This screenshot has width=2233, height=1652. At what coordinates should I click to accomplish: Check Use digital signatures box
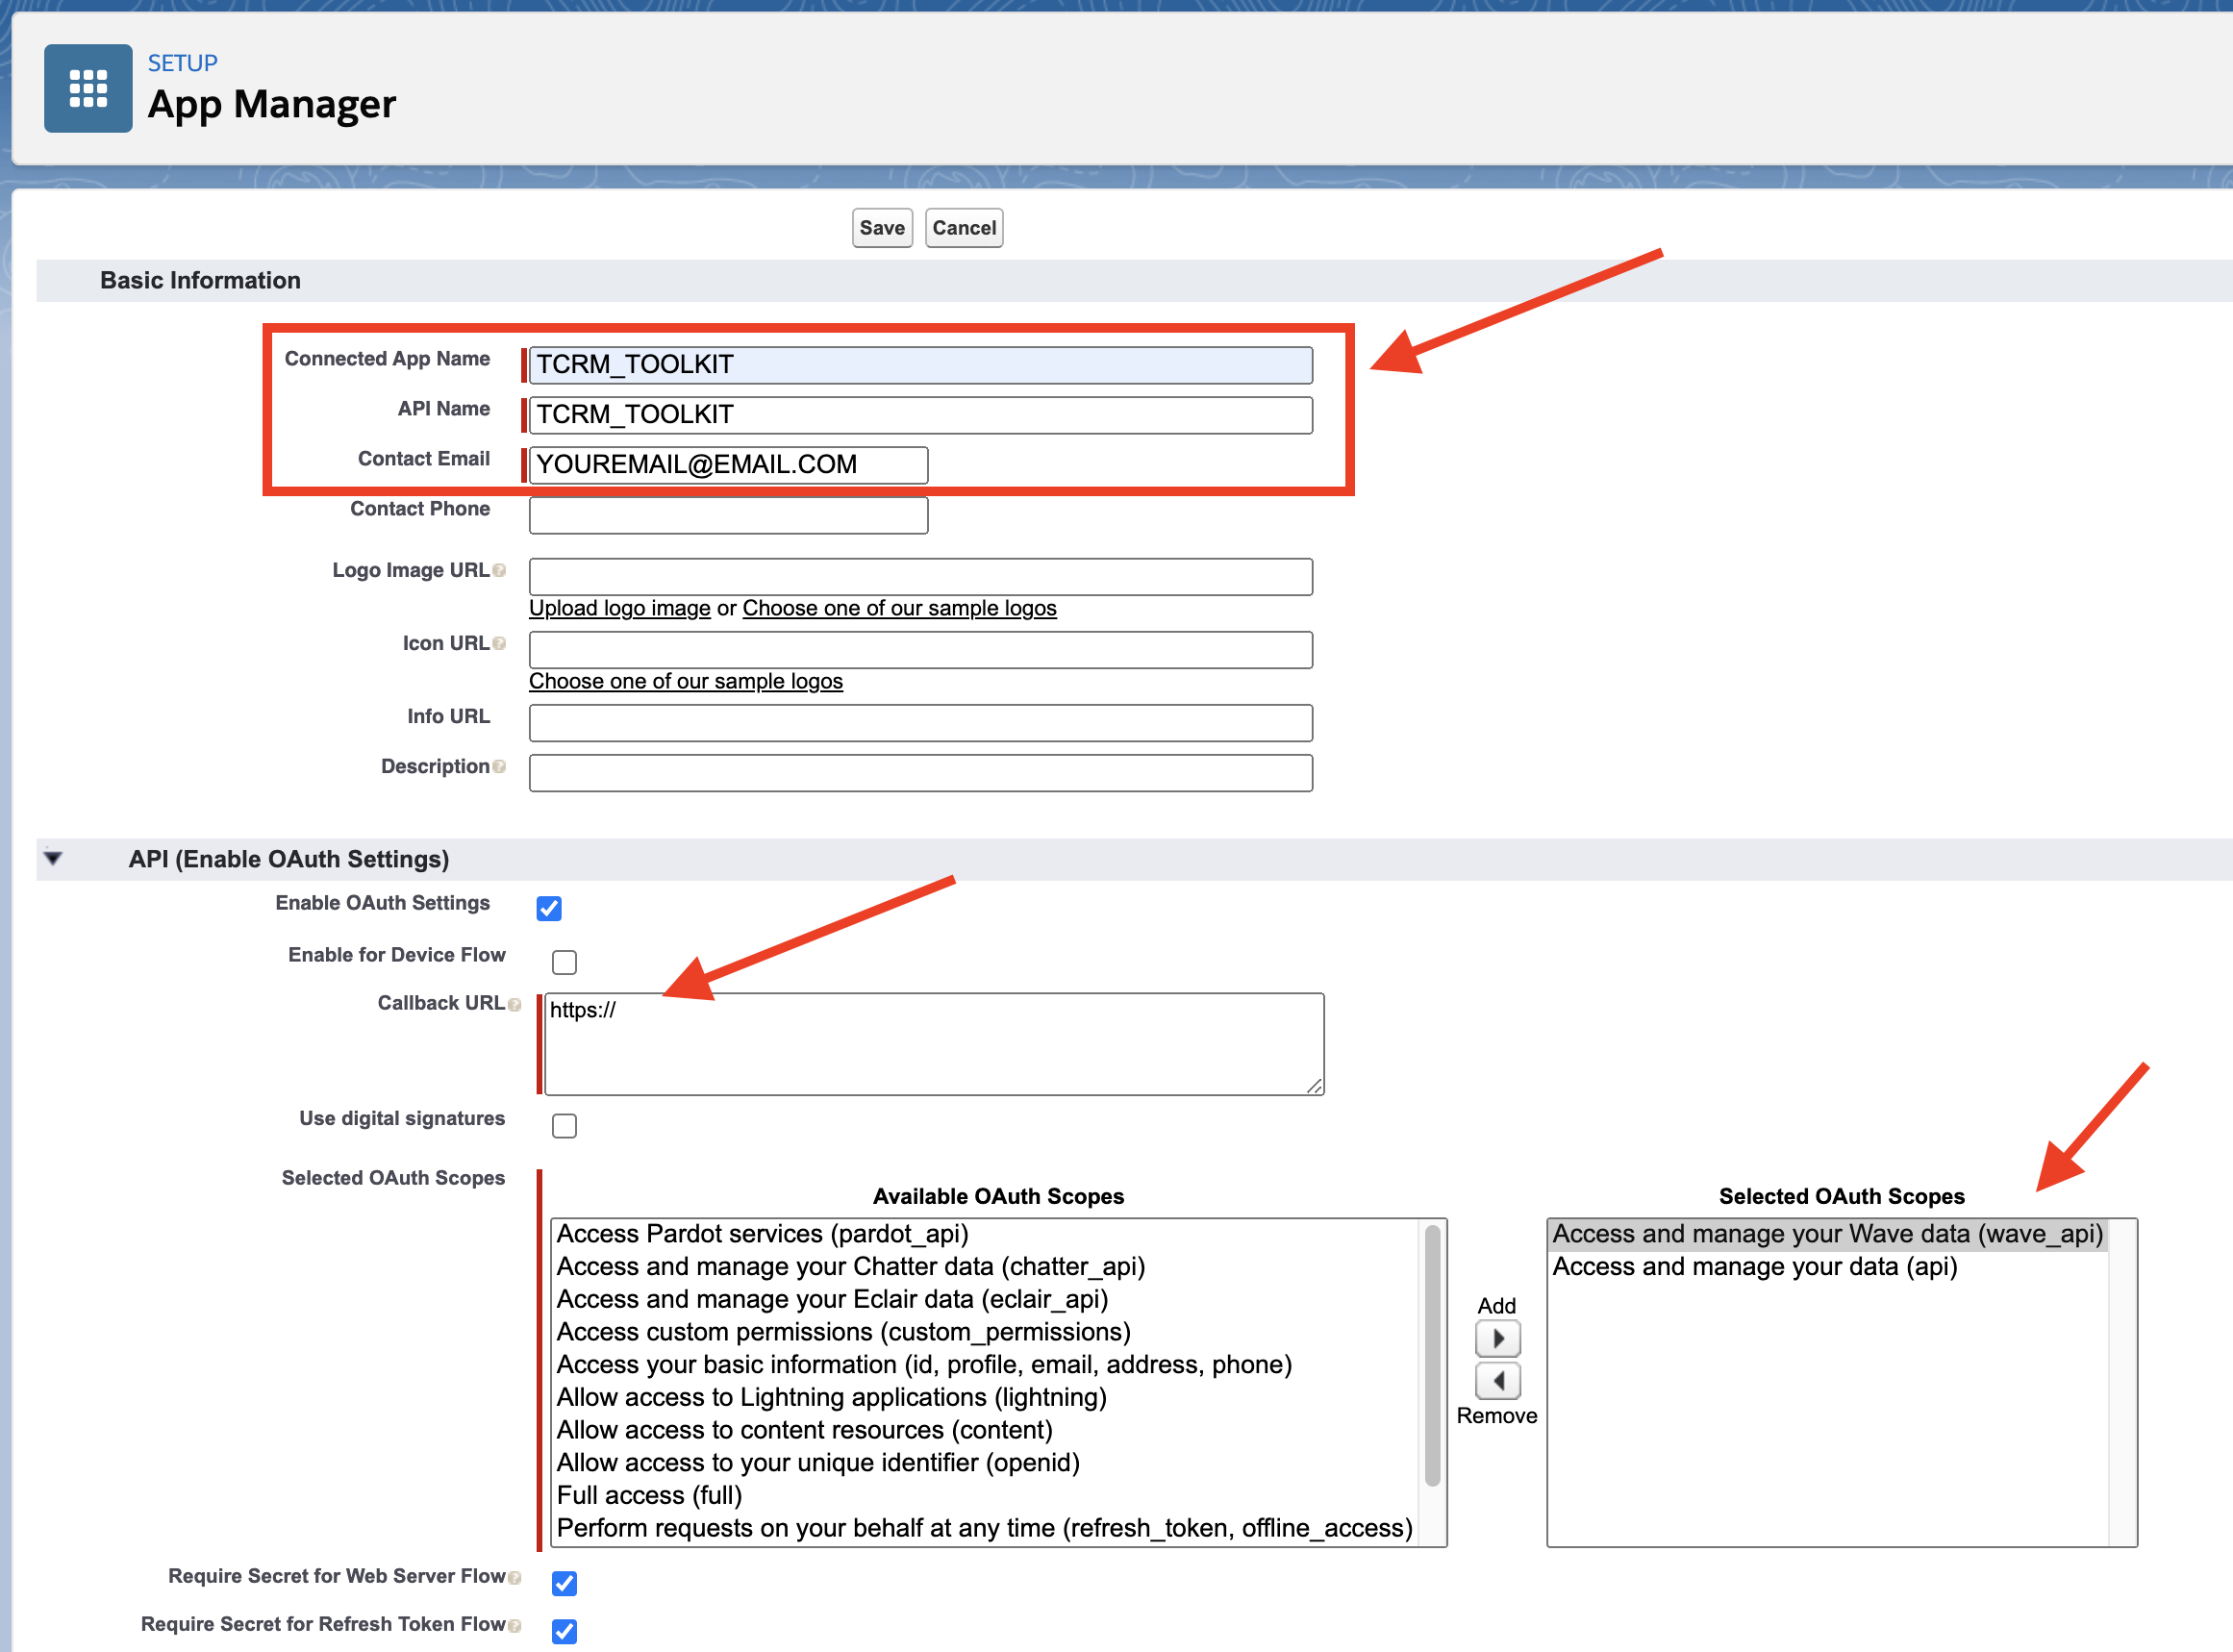pyautogui.click(x=564, y=1126)
